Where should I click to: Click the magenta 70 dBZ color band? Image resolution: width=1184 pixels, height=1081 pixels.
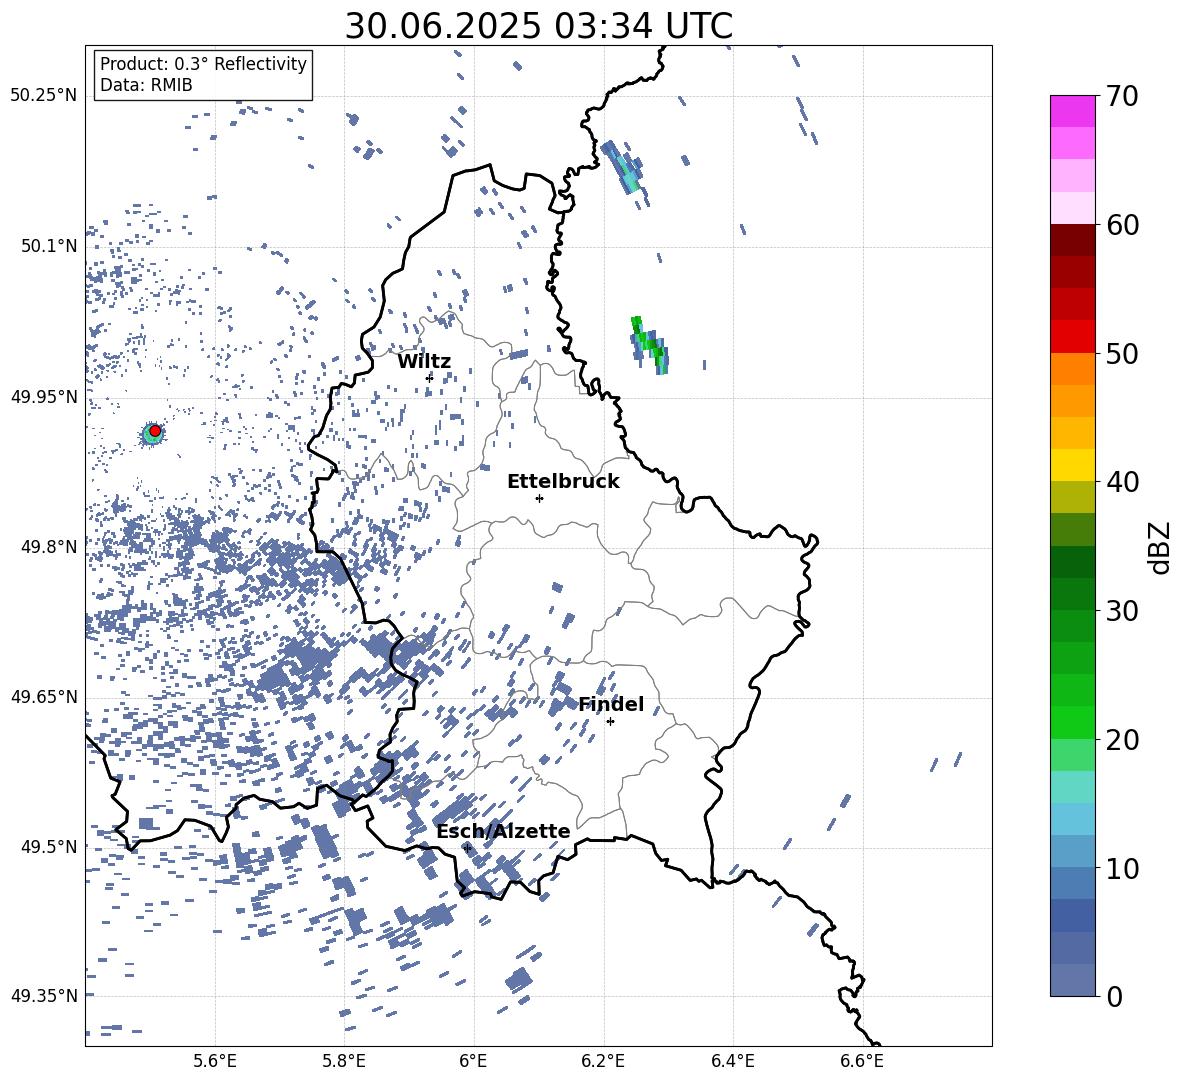click(1072, 111)
